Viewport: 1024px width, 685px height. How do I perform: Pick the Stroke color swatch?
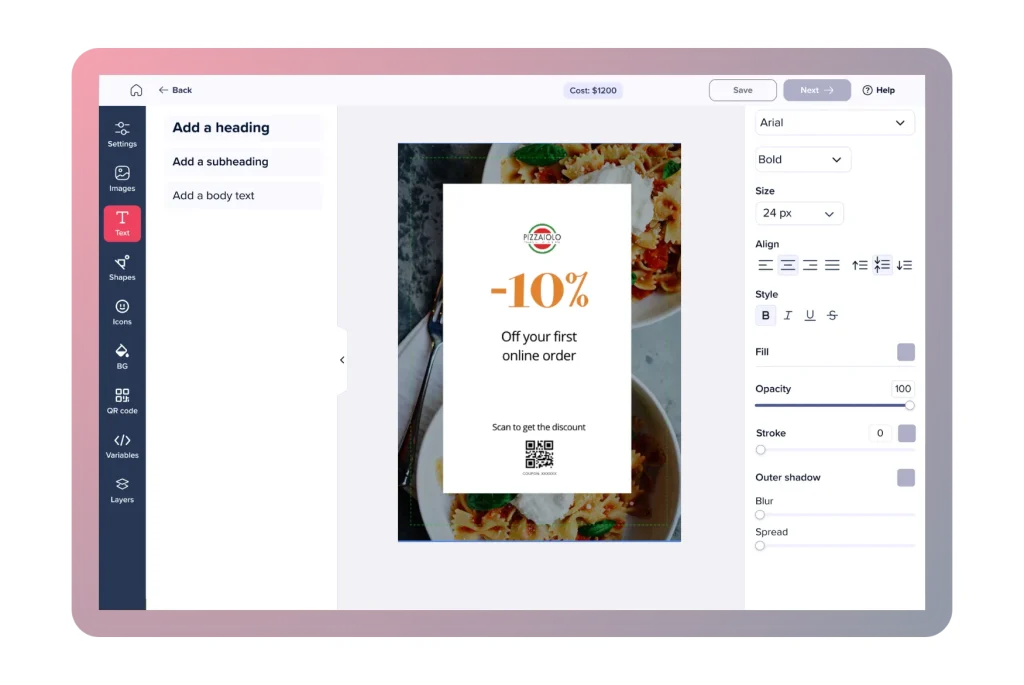(x=906, y=433)
